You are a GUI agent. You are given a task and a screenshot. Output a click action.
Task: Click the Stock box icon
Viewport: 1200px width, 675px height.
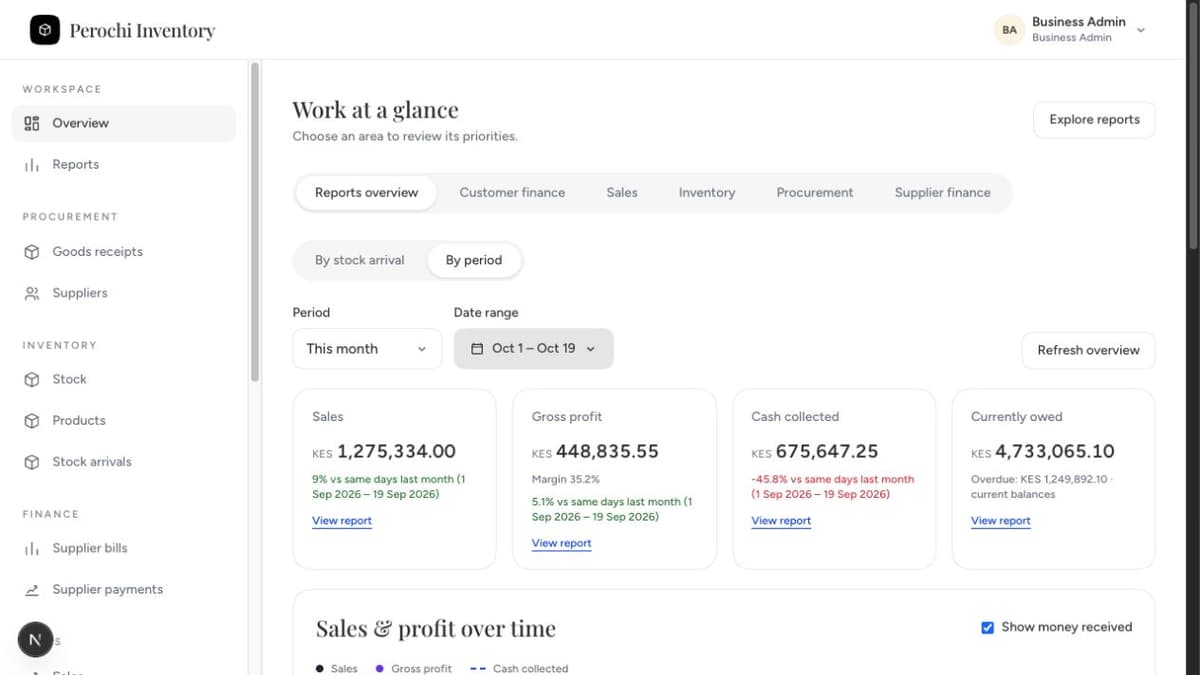pyautogui.click(x=32, y=380)
